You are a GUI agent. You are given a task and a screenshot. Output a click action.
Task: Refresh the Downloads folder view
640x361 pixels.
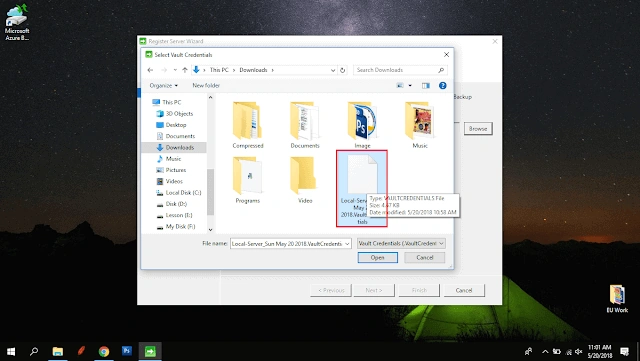pos(342,70)
